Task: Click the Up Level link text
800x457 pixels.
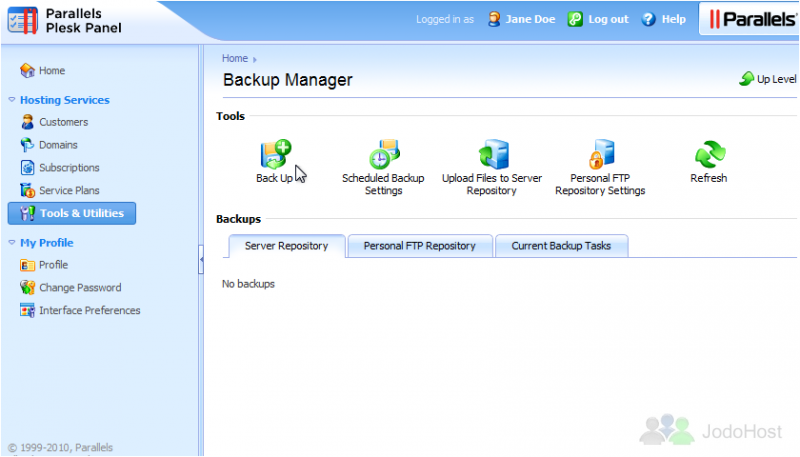Action: tap(777, 79)
